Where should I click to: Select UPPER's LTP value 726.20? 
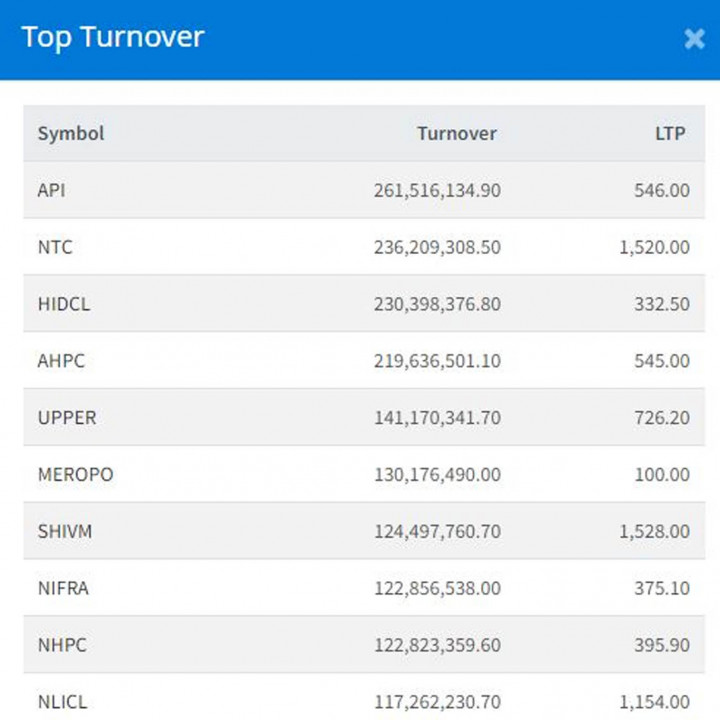[x=661, y=418]
